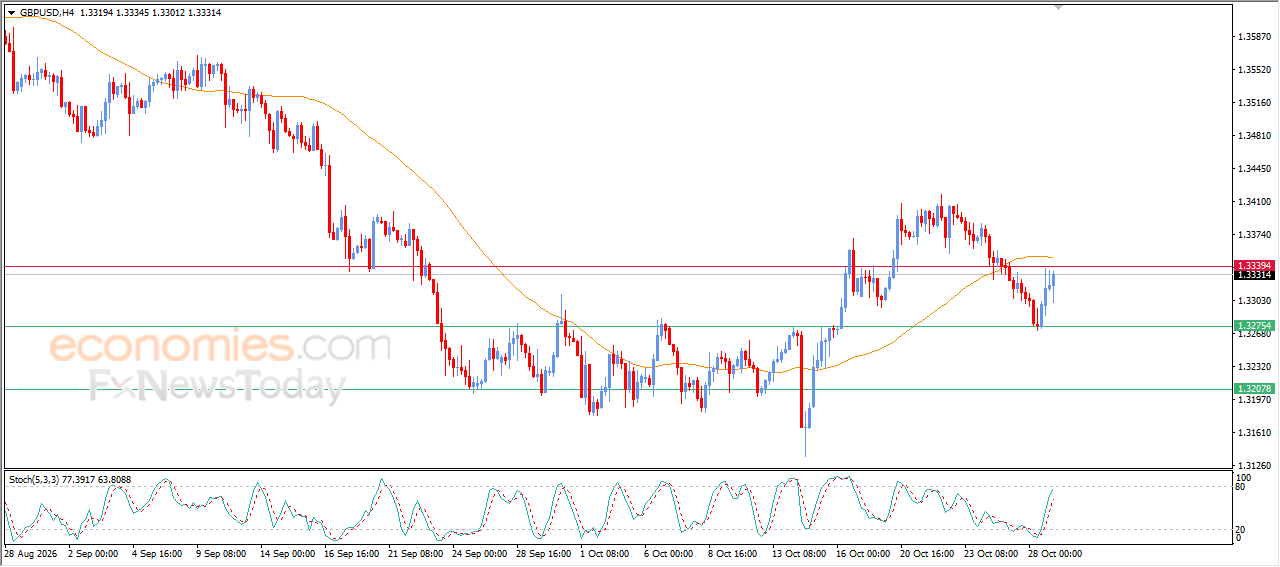Click the stochastic scale value 20

[1241, 529]
